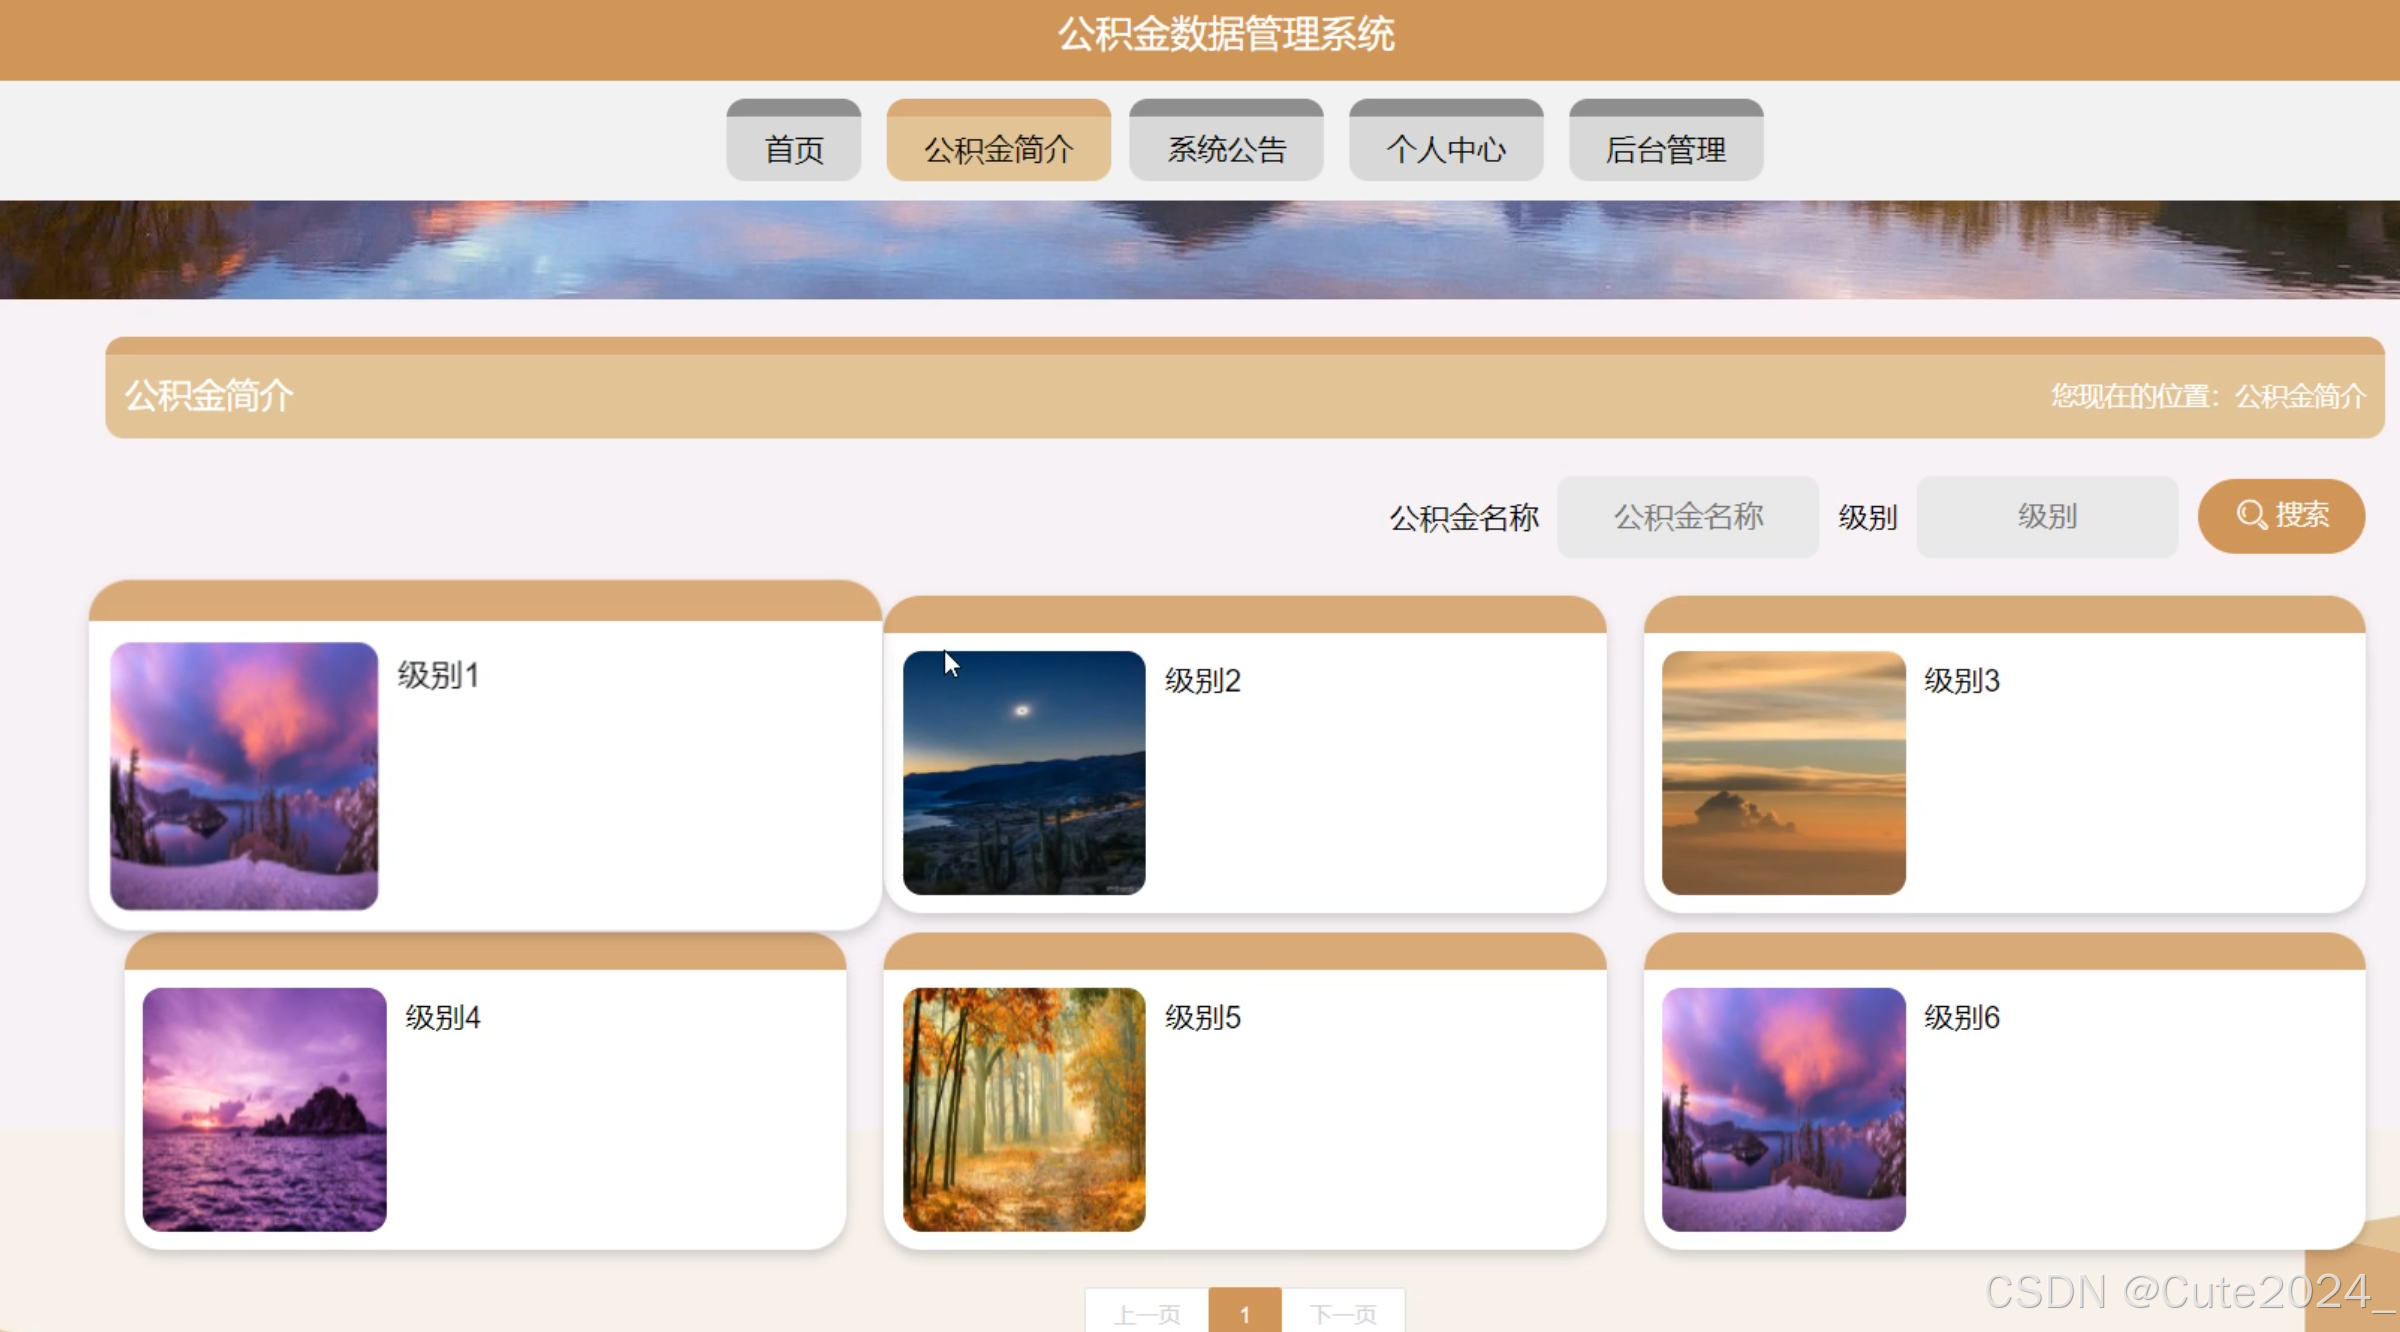Open the 级别1 pink sky lake thumbnail
The width and height of the screenshot is (2400, 1332).
click(244, 775)
